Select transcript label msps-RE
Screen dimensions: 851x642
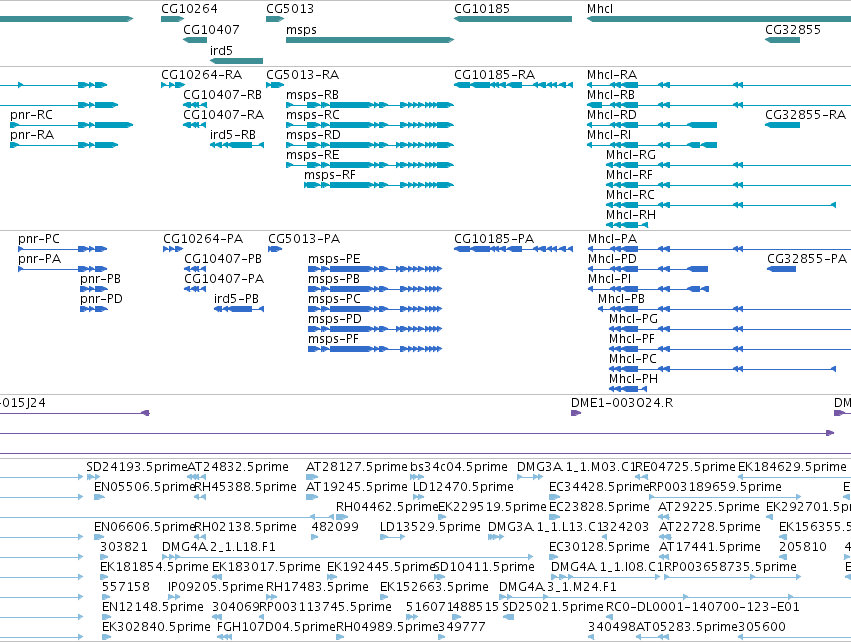pyautogui.click(x=313, y=155)
